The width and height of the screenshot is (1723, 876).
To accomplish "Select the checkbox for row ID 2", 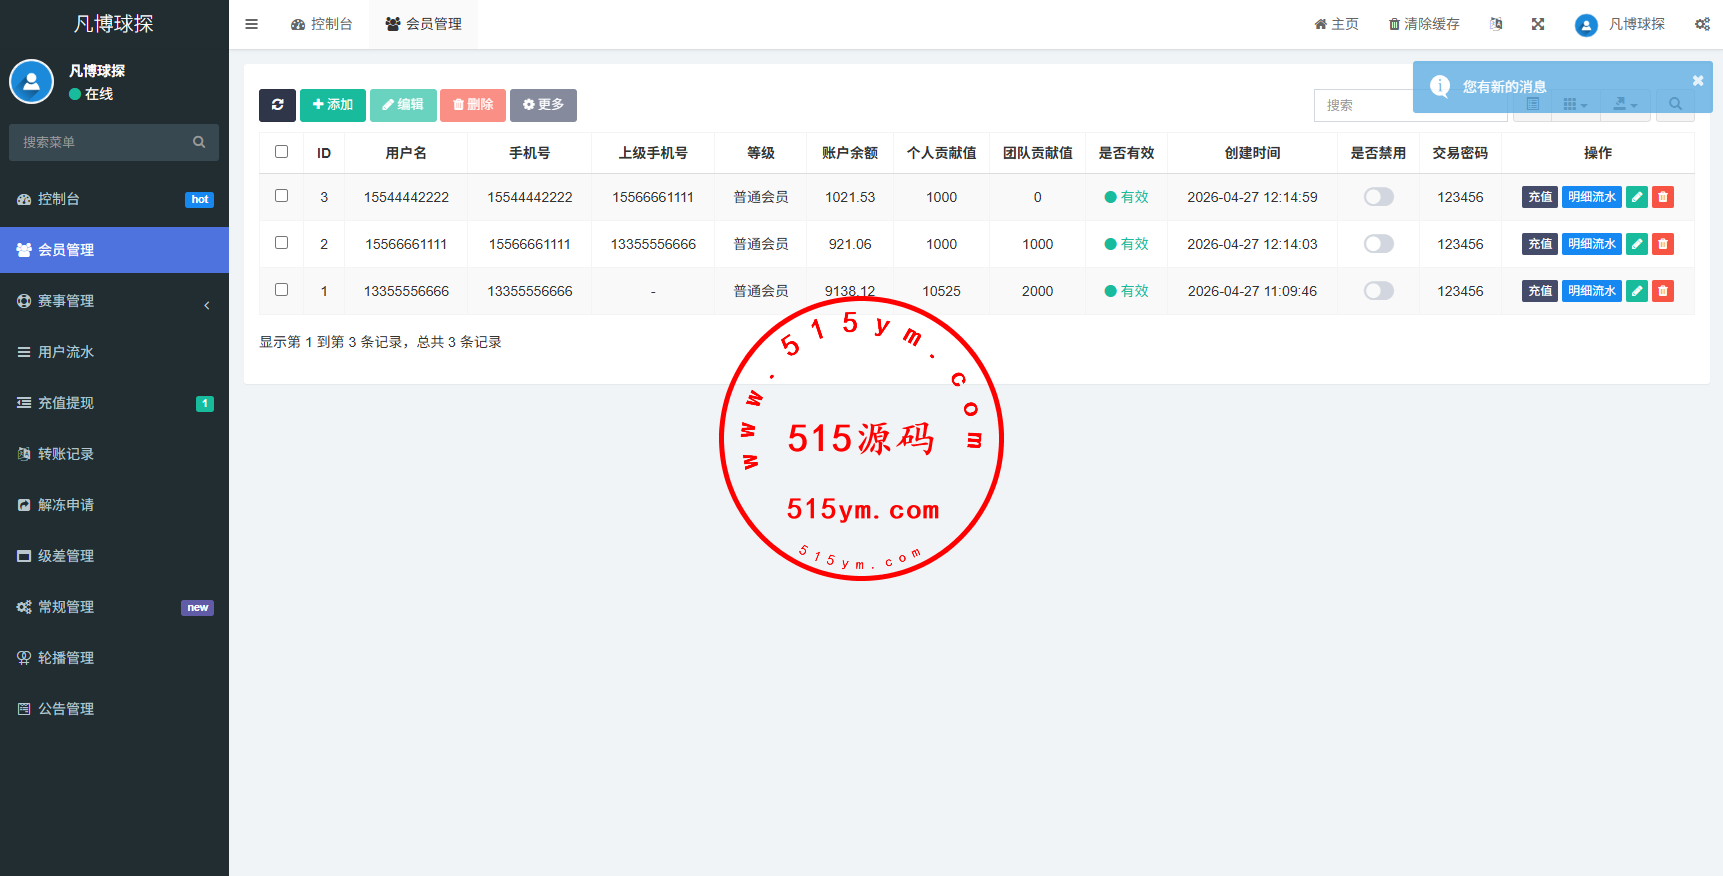I will [x=282, y=243].
